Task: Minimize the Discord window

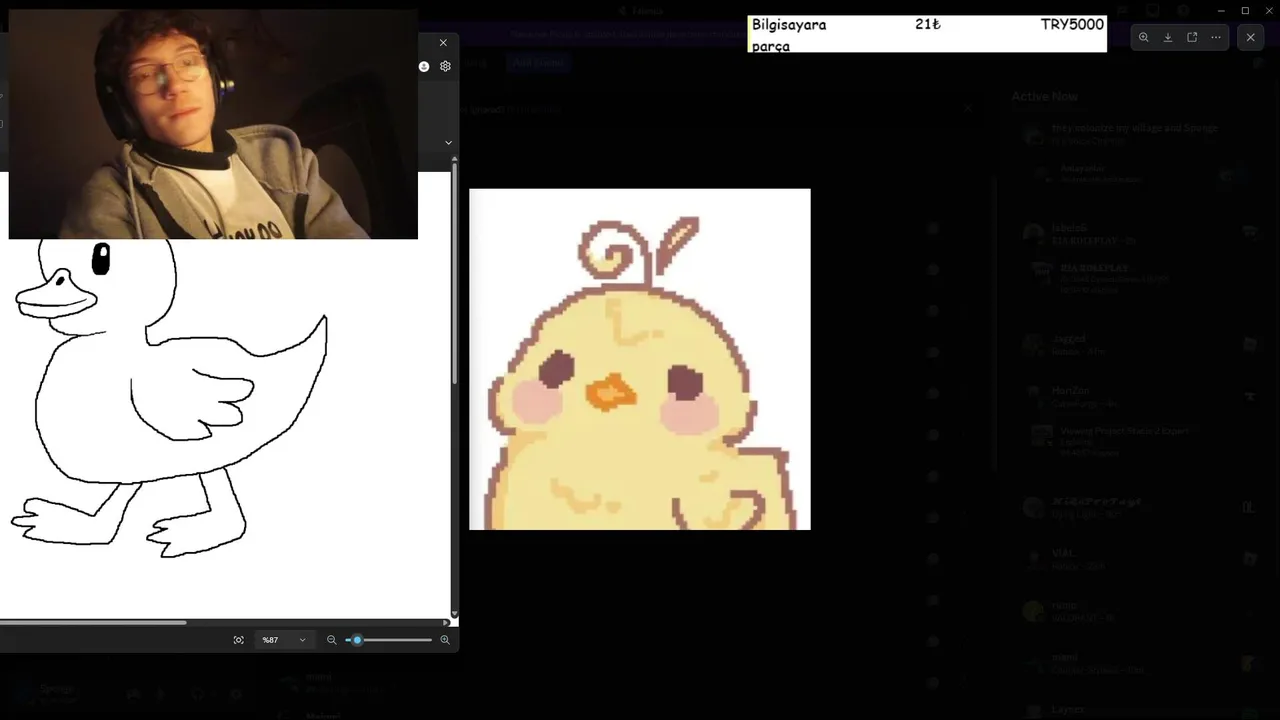Action: [x=1221, y=10]
